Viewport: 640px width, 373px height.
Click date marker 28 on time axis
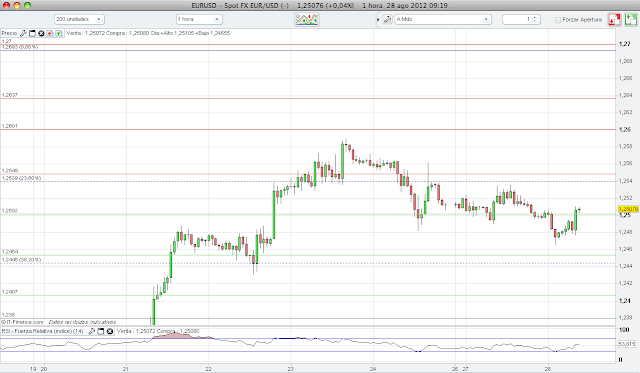tap(549, 369)
